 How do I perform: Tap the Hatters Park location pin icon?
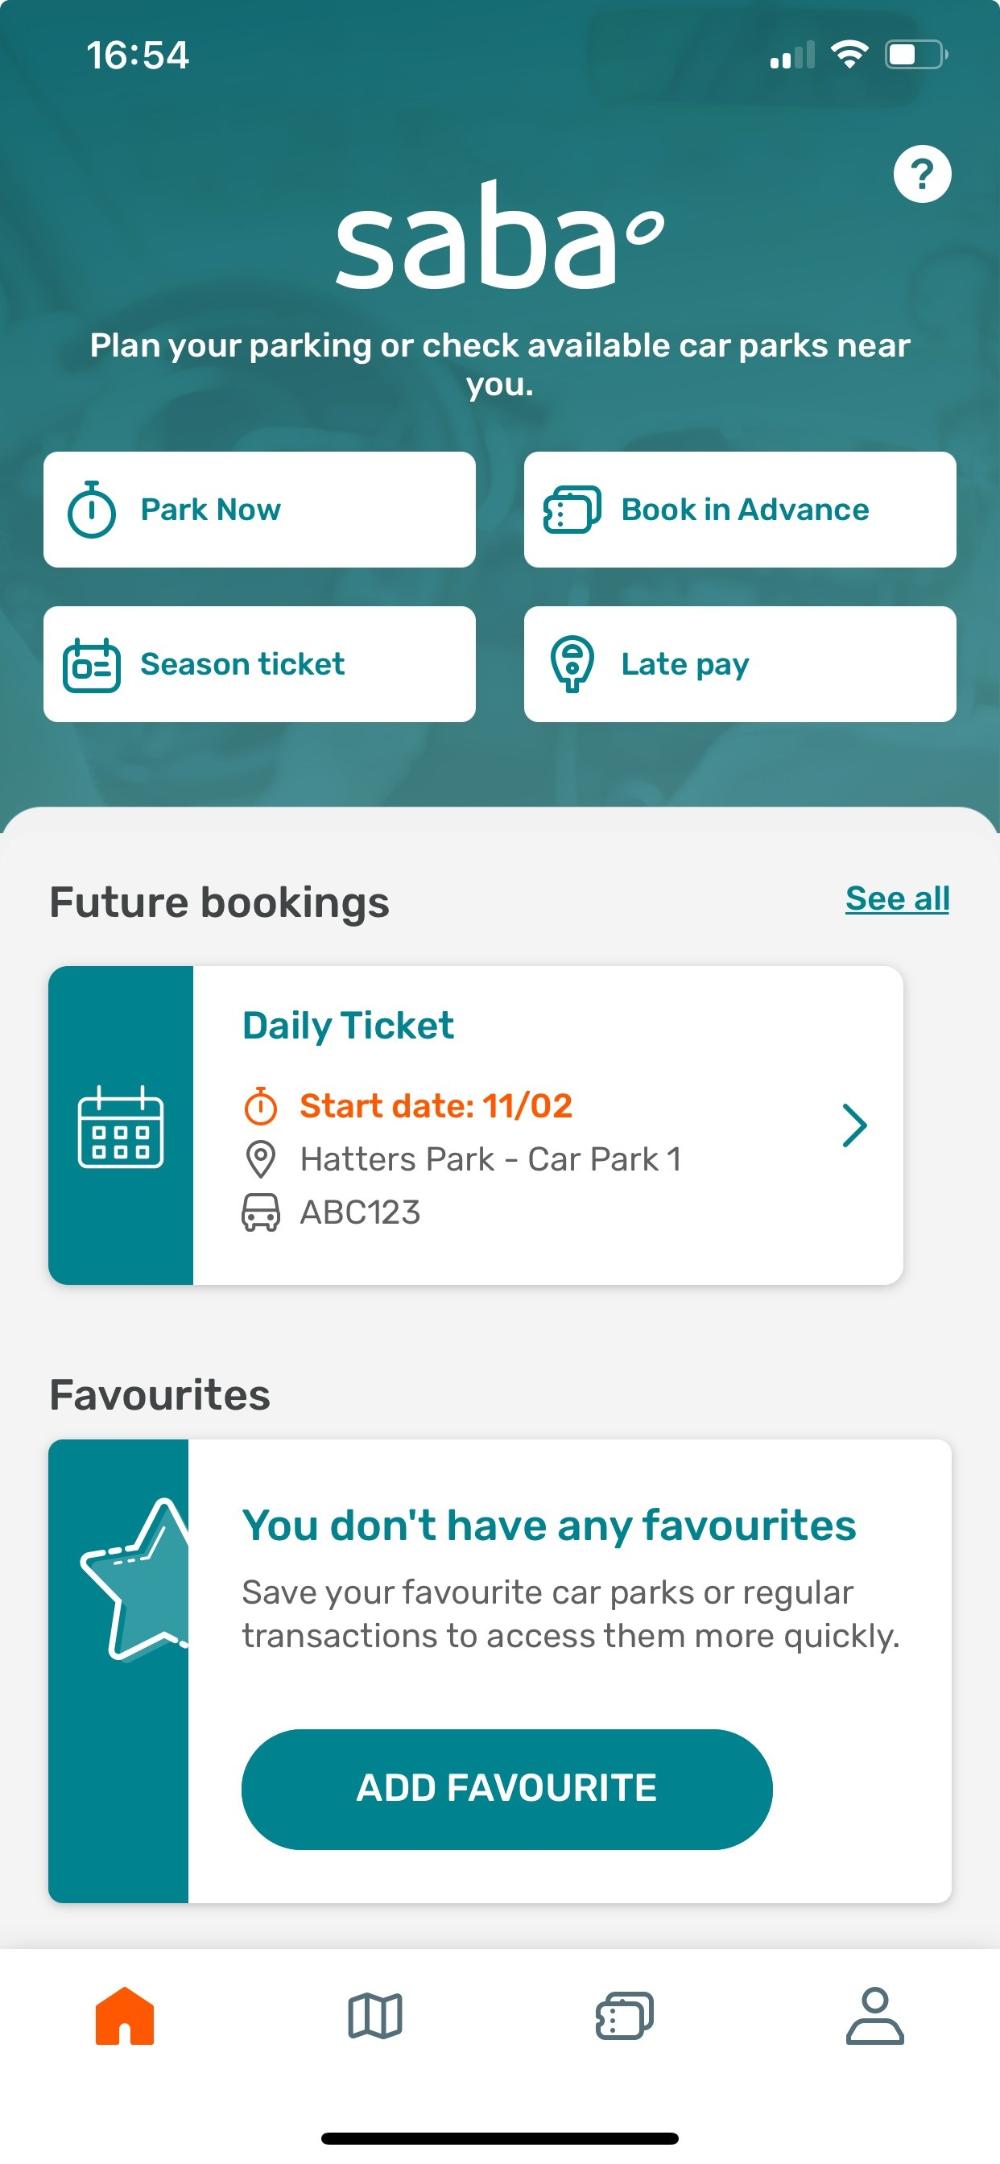point(261,1160)
